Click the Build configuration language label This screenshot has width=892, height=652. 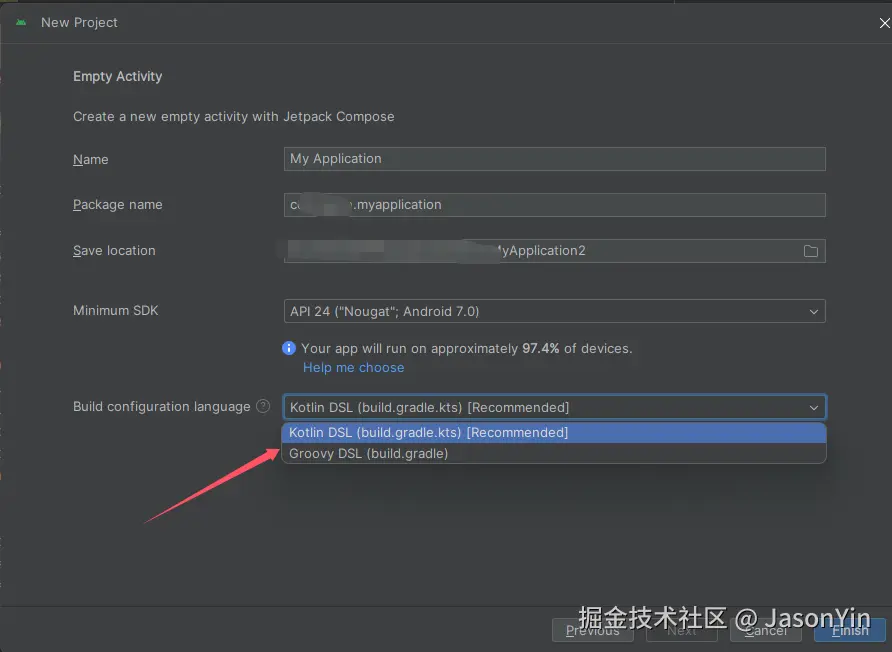[x=162, y=406]
